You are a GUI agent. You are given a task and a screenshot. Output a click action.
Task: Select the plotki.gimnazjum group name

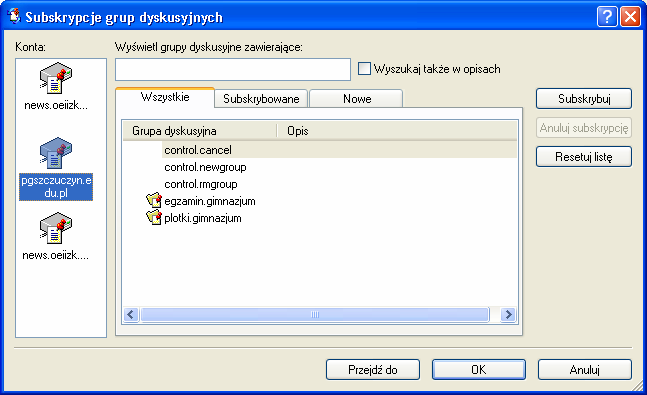coord(203,218)
